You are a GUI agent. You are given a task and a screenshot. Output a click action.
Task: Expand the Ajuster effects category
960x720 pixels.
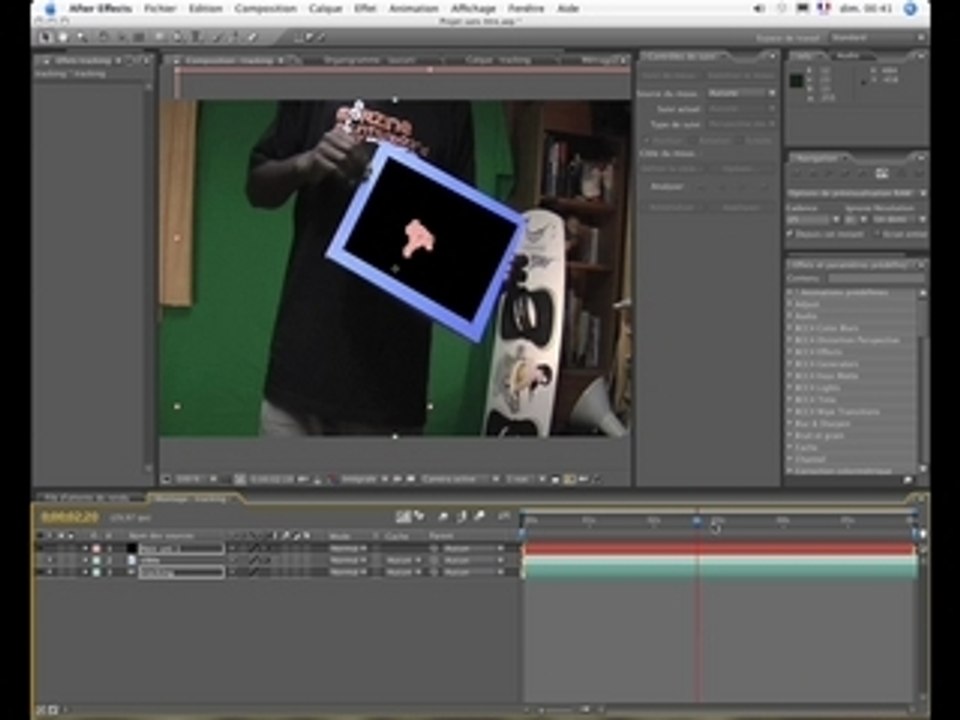tap(791, 304)
